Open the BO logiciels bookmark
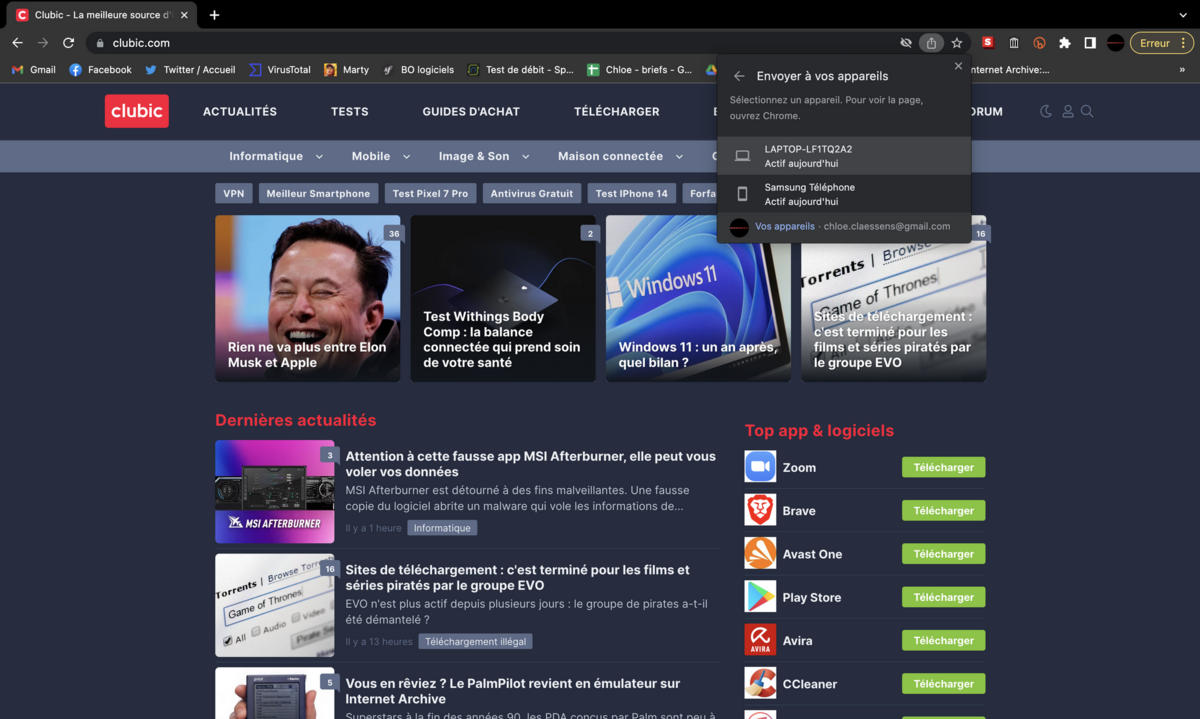Screen dimensions: 1200x719 coord(418,70)
